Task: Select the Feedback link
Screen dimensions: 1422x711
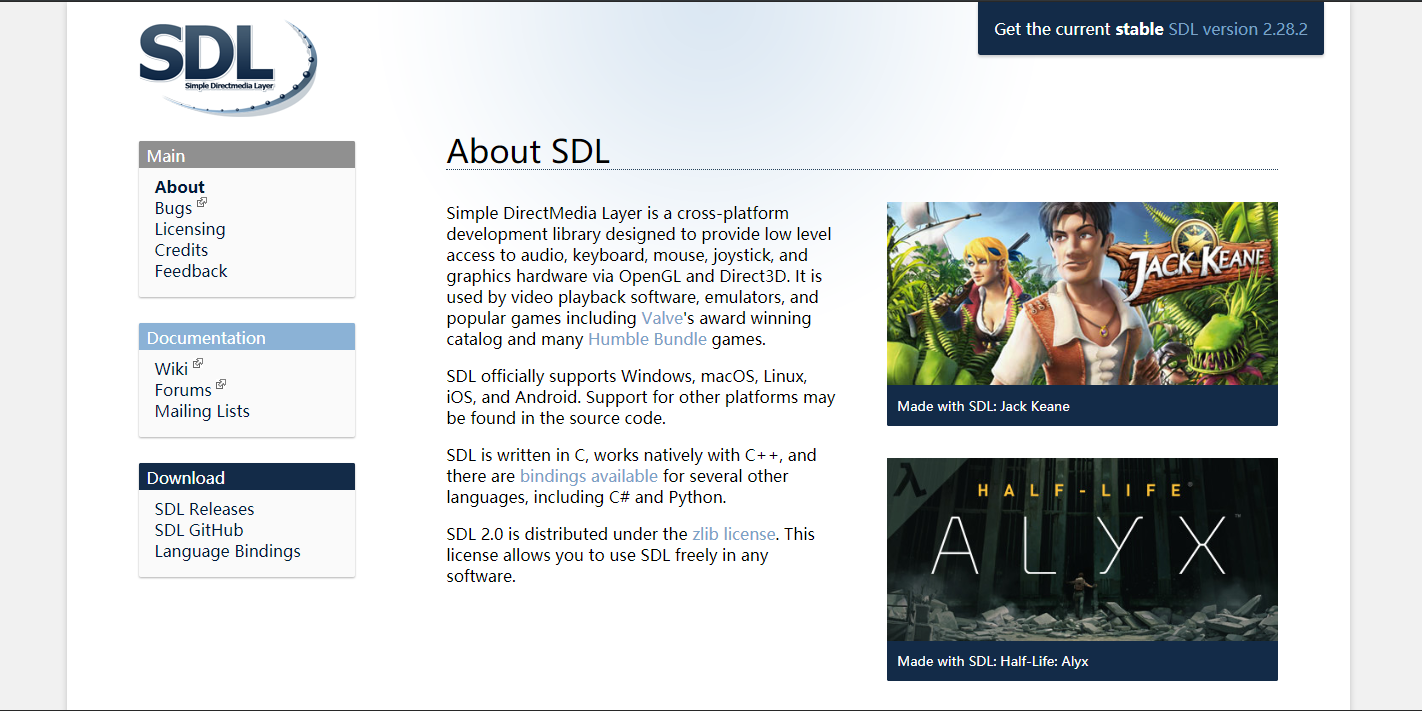Action: pos(191,271)
